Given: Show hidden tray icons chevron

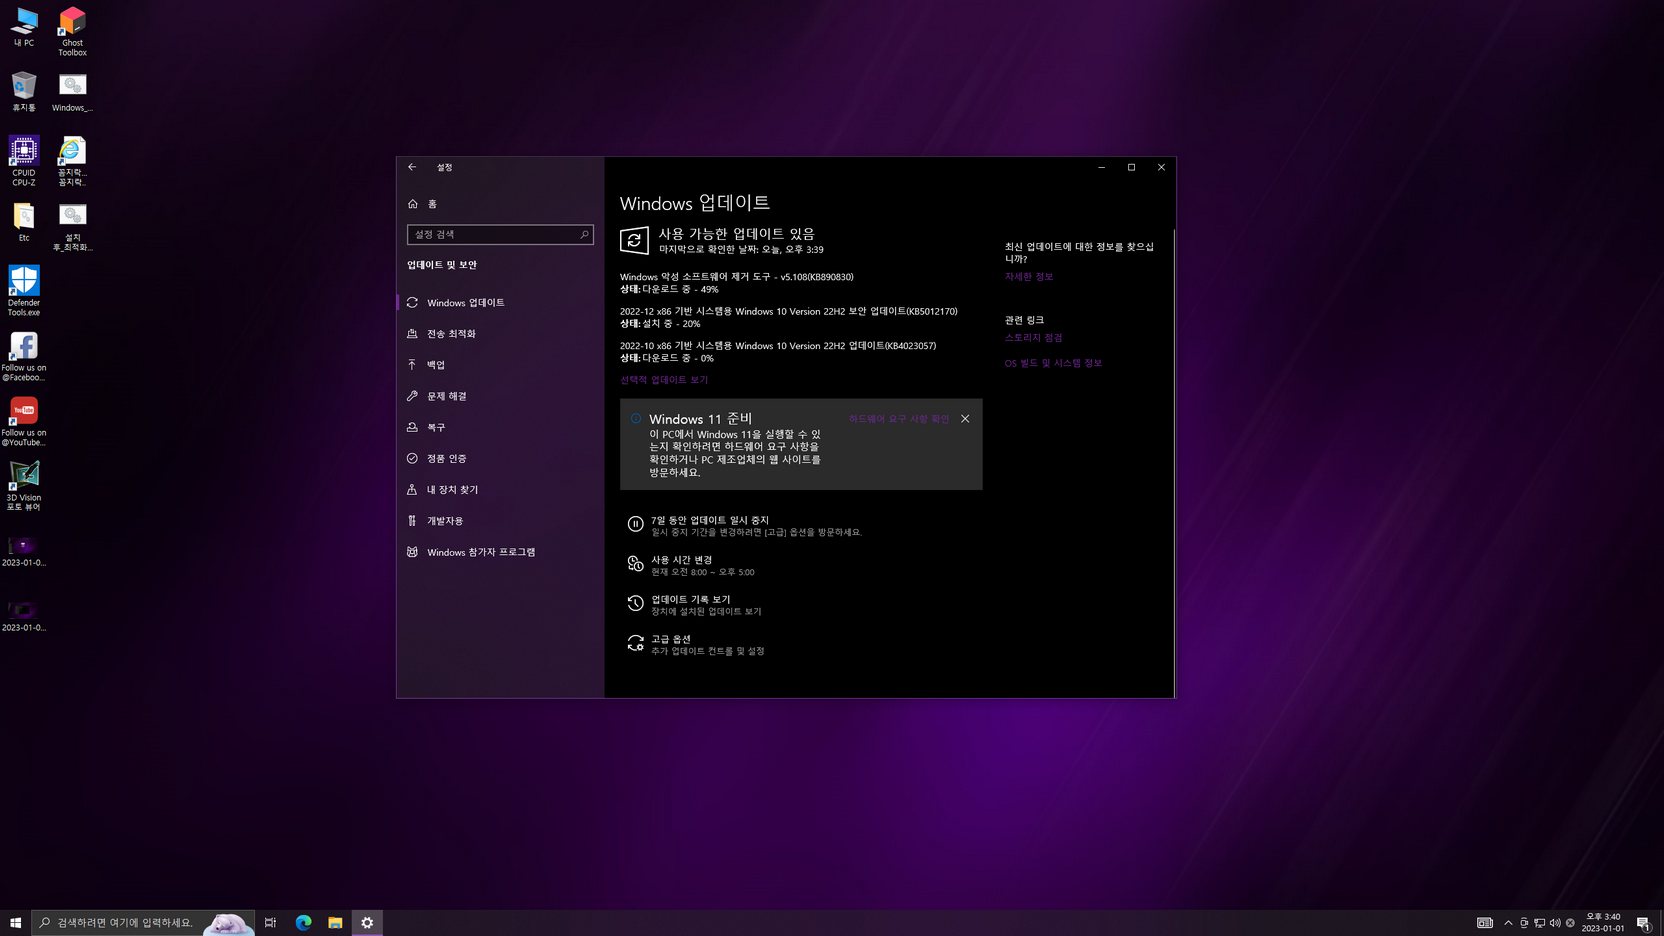Looking at the screenshot, I should 1508,923.
